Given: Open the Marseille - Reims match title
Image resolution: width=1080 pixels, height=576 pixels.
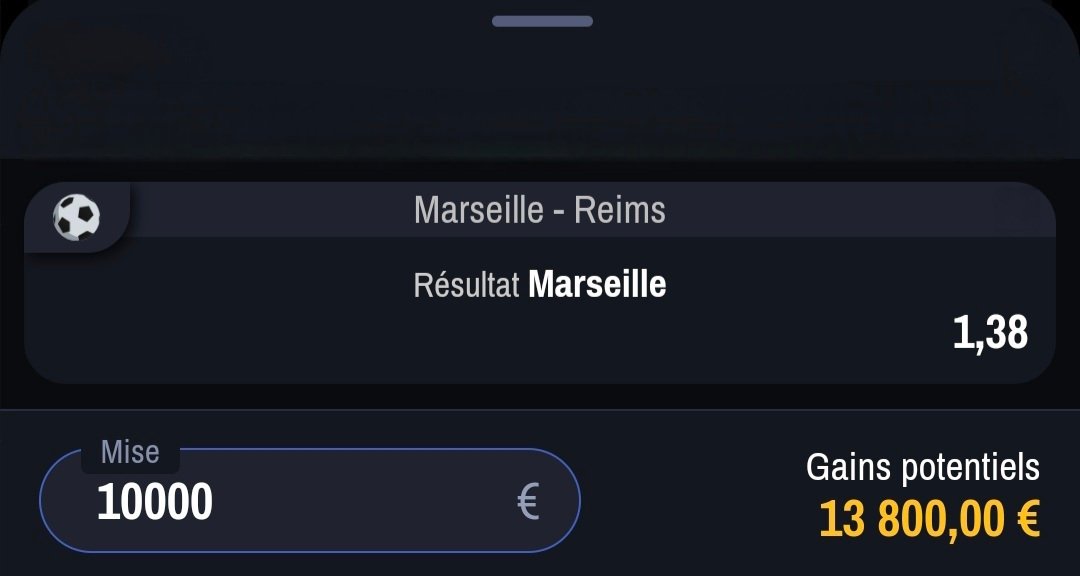Looking at the screenshot, I should click(540, 210).
